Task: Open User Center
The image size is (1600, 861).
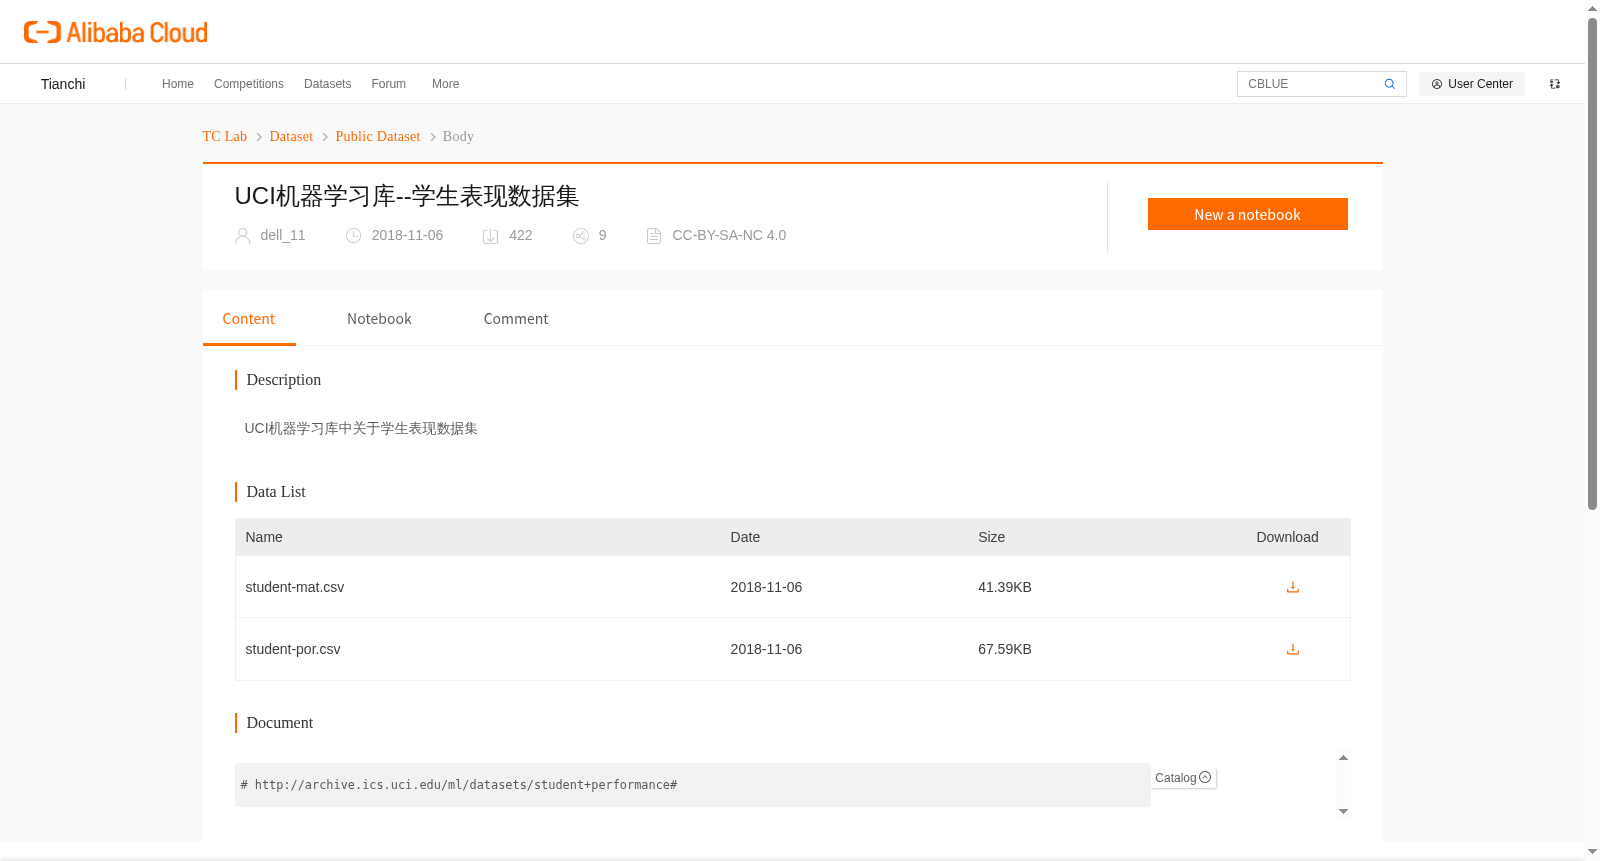Action: (x=1472, y=84)
